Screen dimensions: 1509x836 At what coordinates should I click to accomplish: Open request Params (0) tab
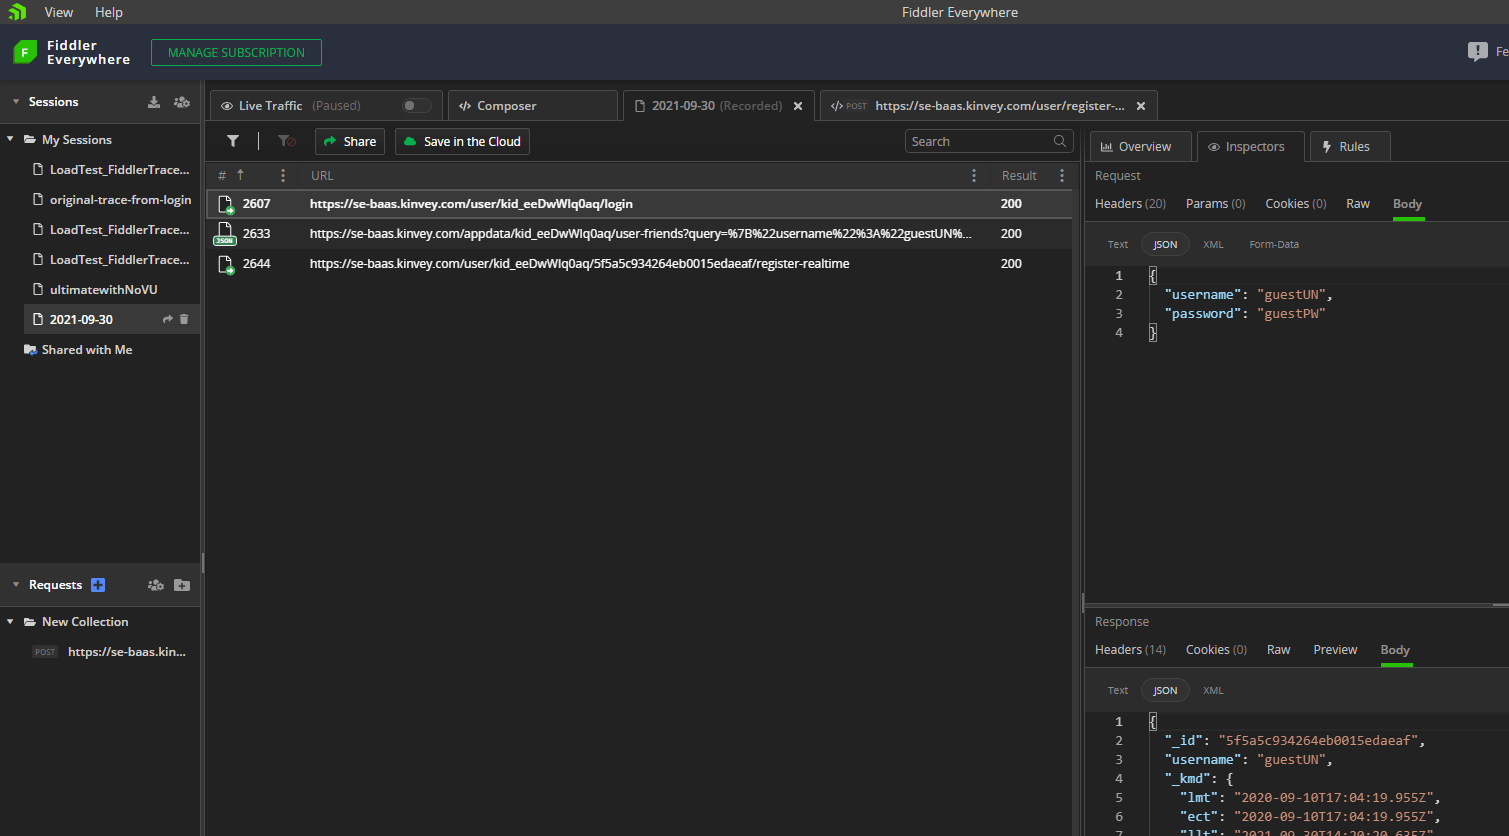1215,204
